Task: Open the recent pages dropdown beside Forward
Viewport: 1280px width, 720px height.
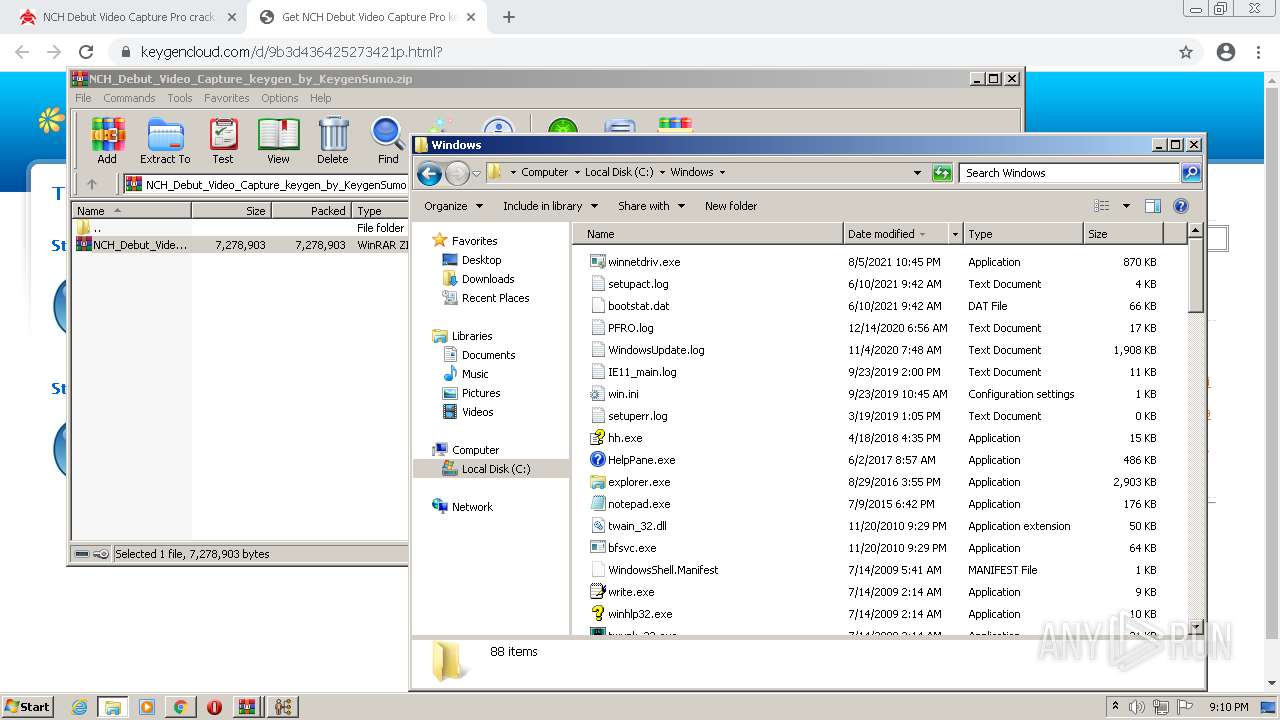Action: pyautogui.click(x=477, y=173)
